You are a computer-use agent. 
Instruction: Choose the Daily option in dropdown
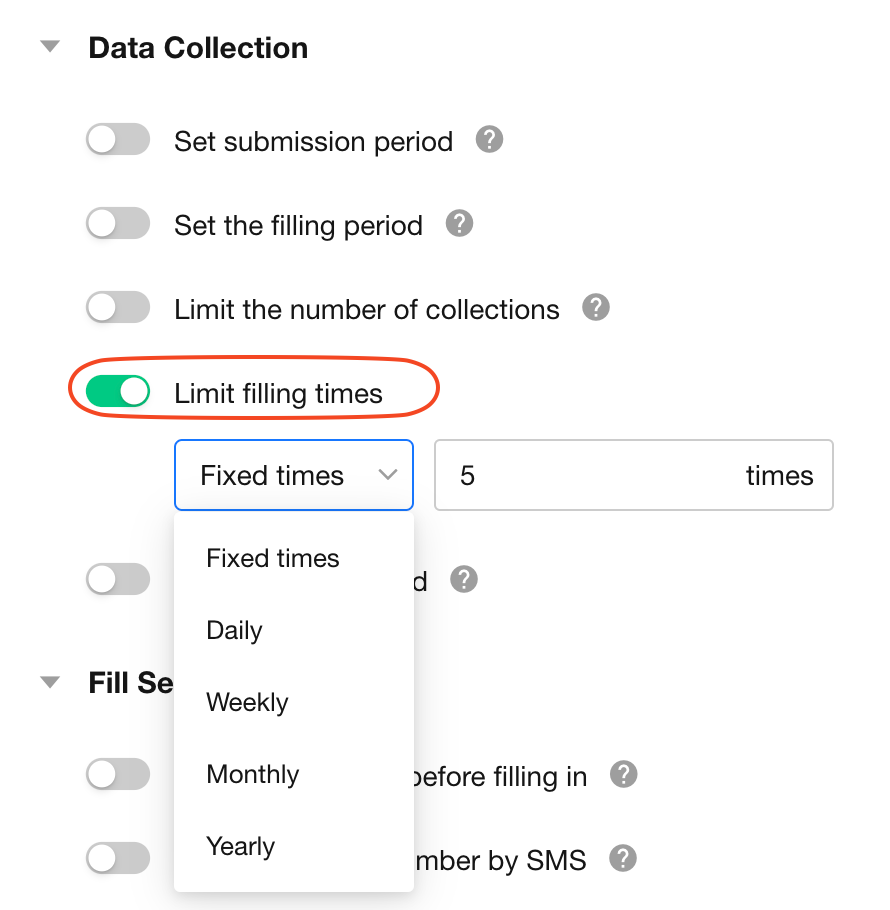point(235,631)
